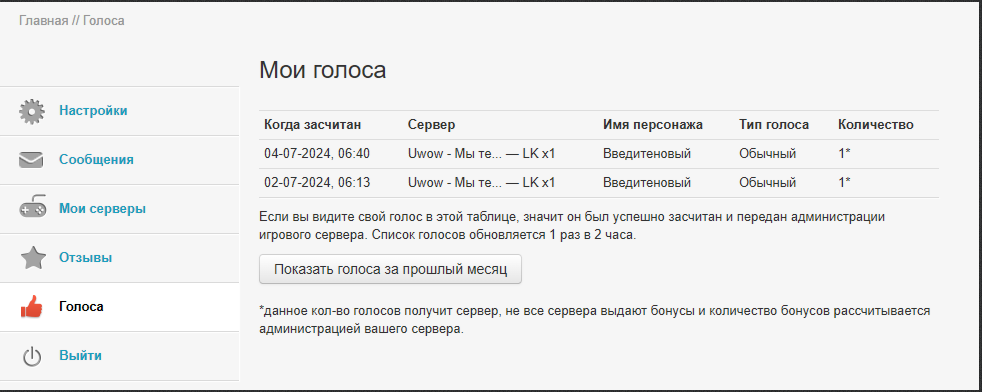
Task: Click the envelope icon beside Сообщения
Action: [x=31, y=160]
